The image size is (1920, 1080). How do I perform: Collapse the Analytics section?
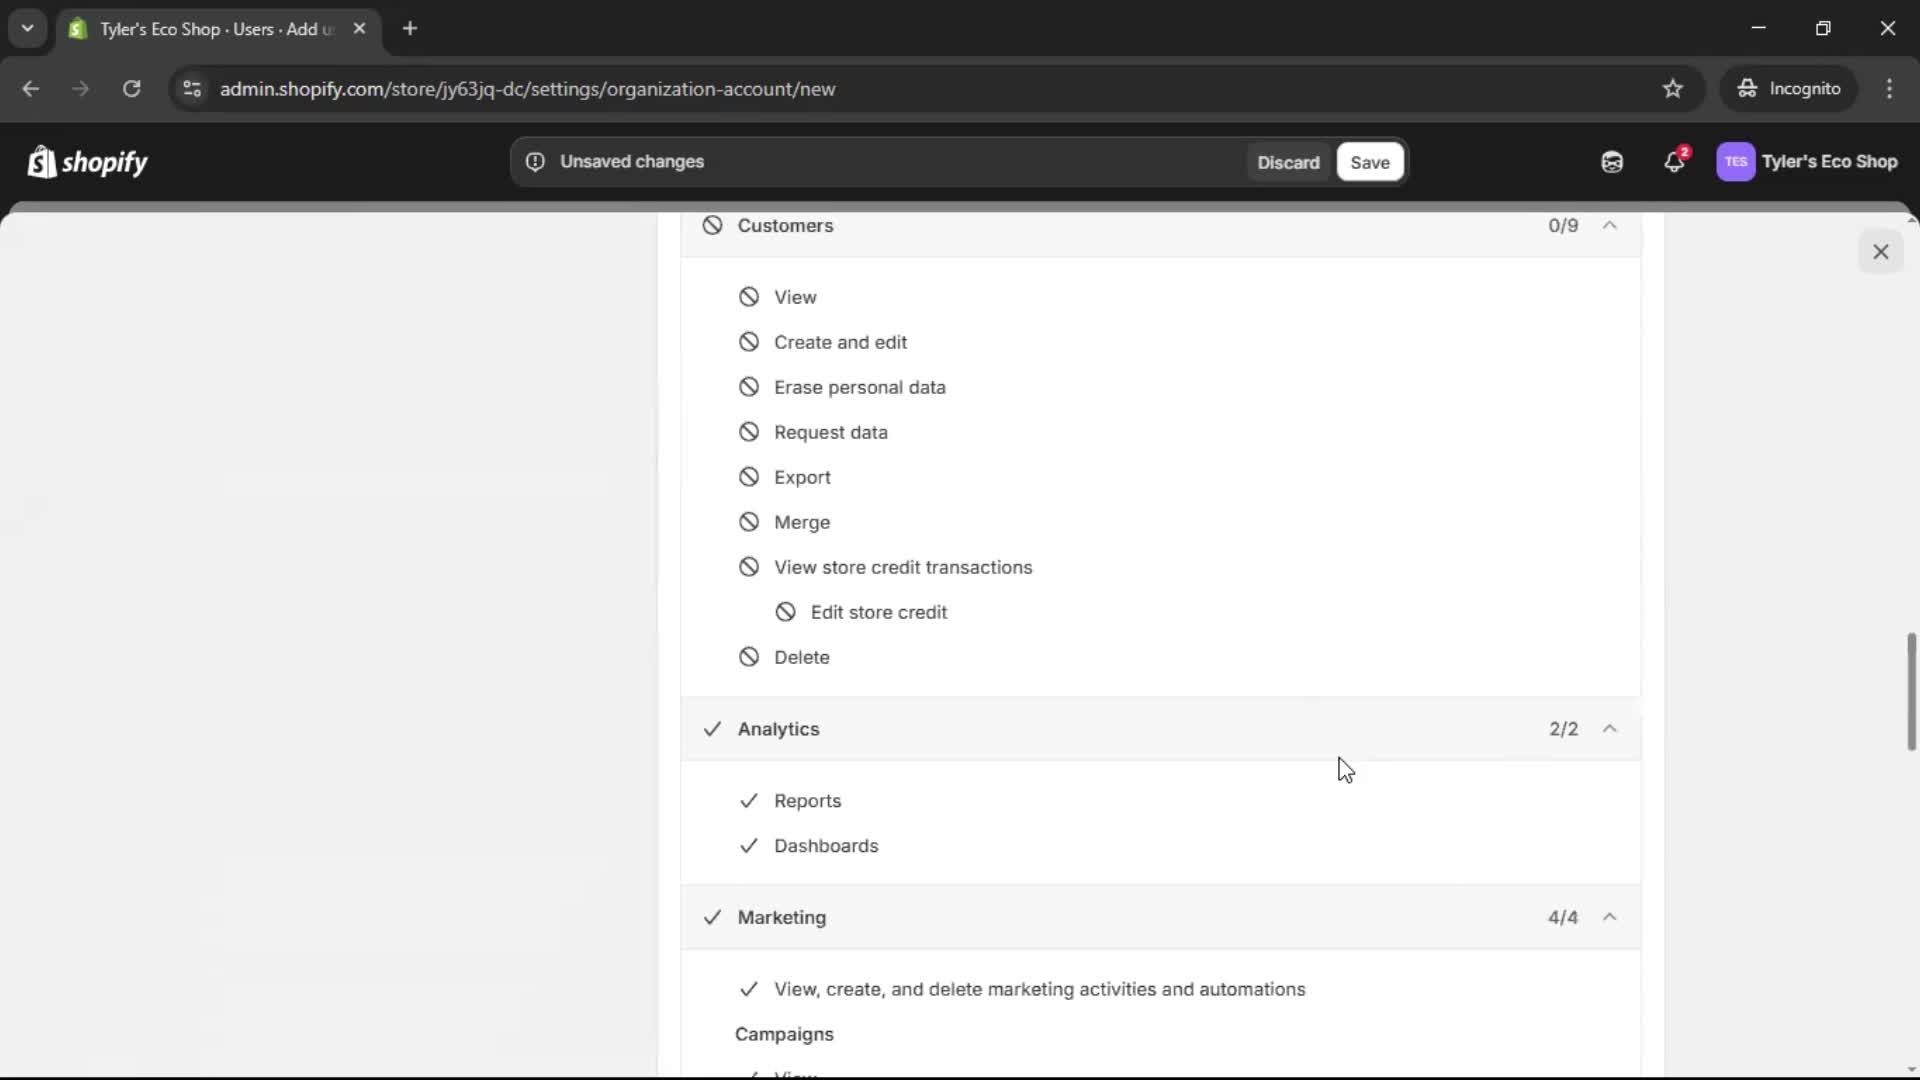[x=1610, y=729]
